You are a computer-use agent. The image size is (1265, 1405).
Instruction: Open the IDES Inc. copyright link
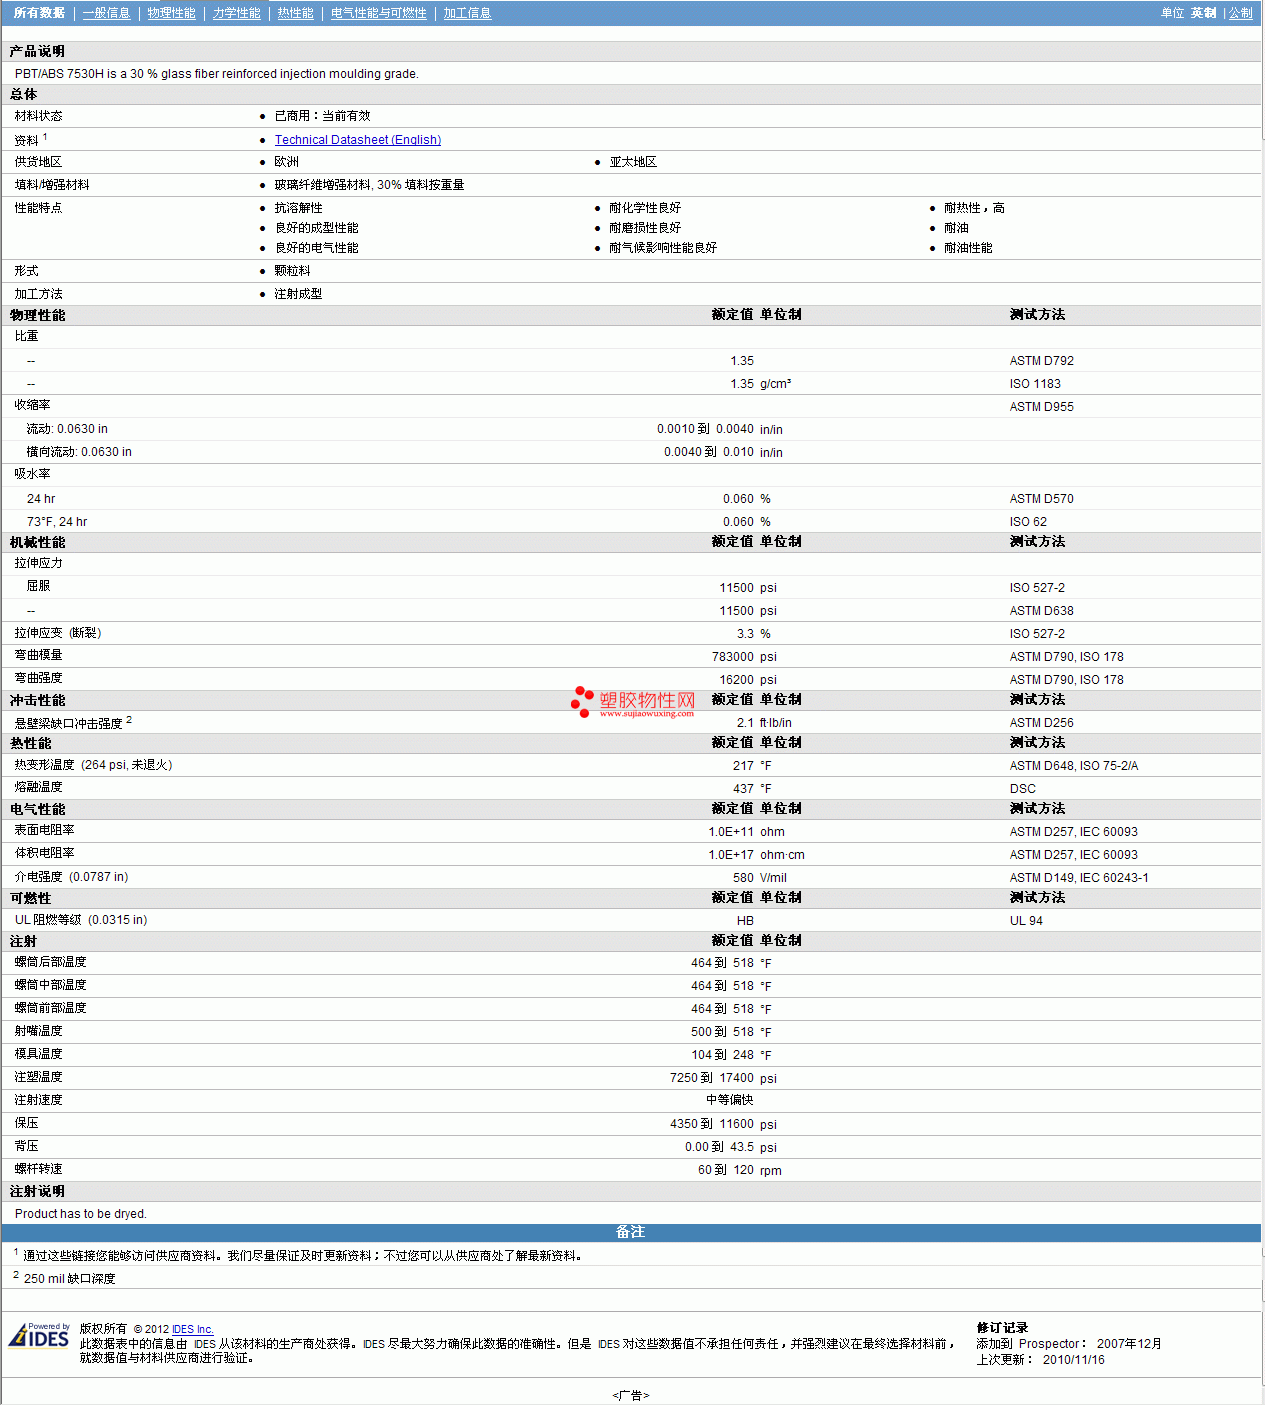point(192,1329)
